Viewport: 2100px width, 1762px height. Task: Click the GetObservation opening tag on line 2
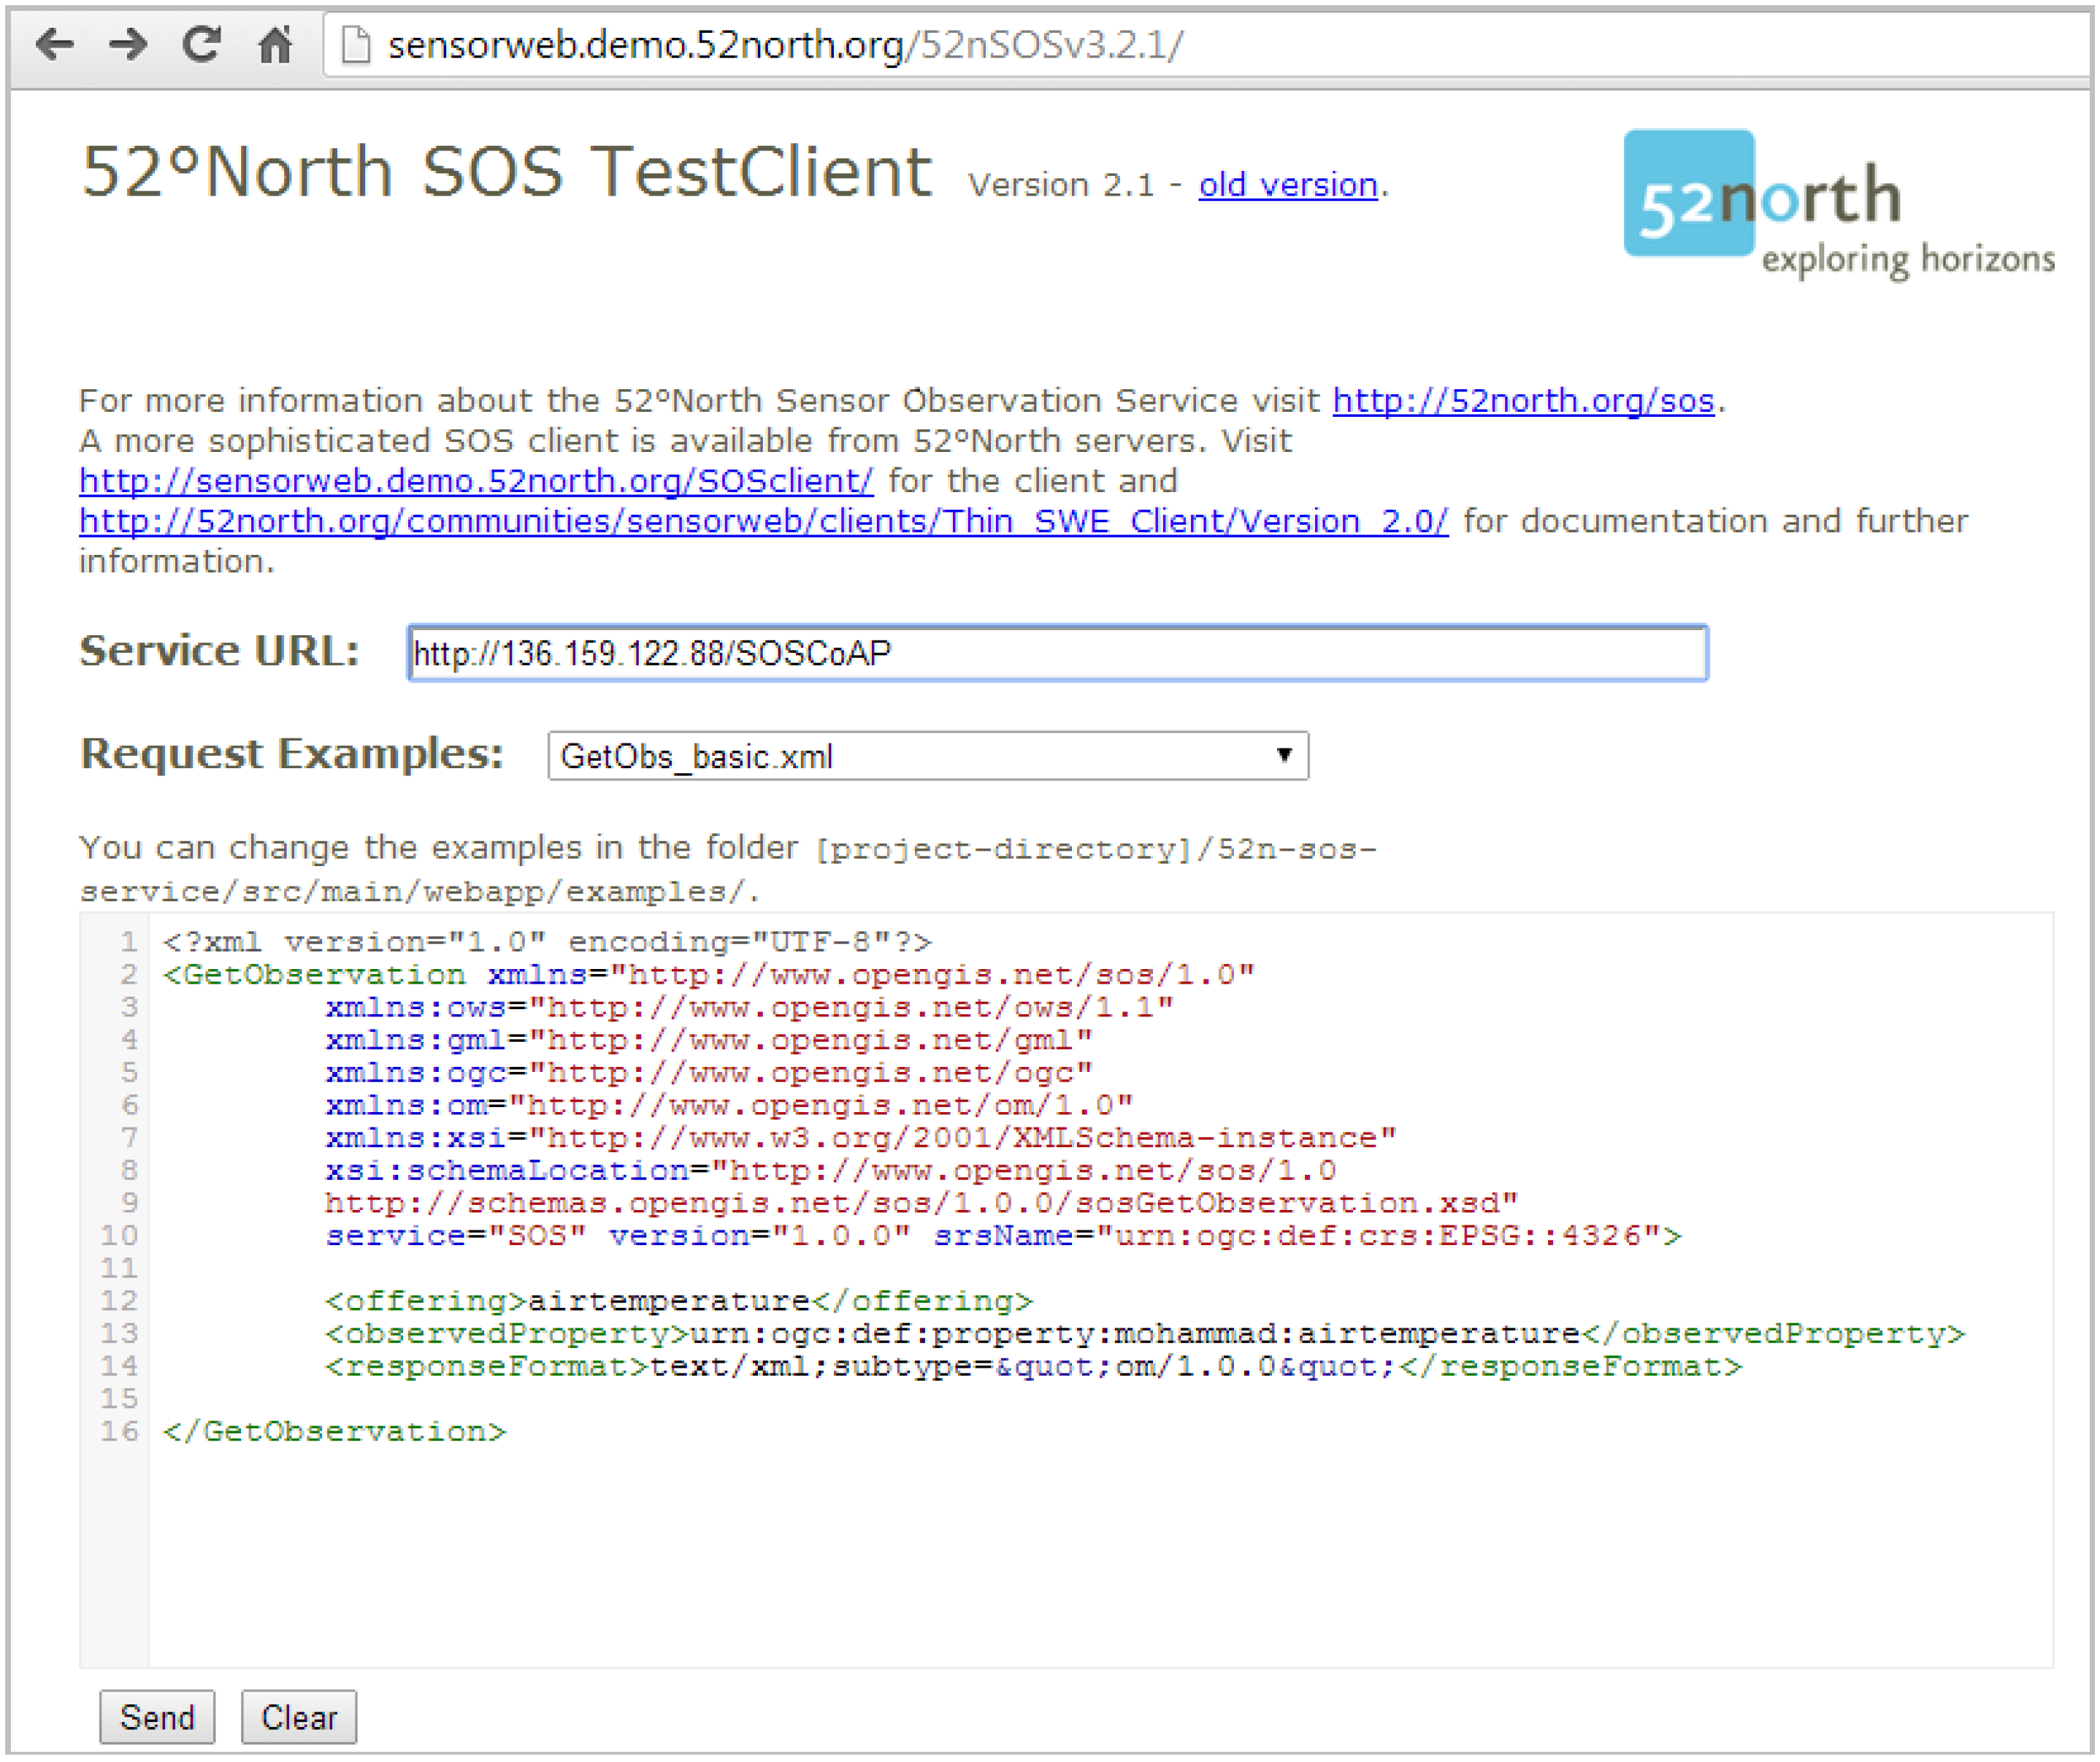click(709, 975)
